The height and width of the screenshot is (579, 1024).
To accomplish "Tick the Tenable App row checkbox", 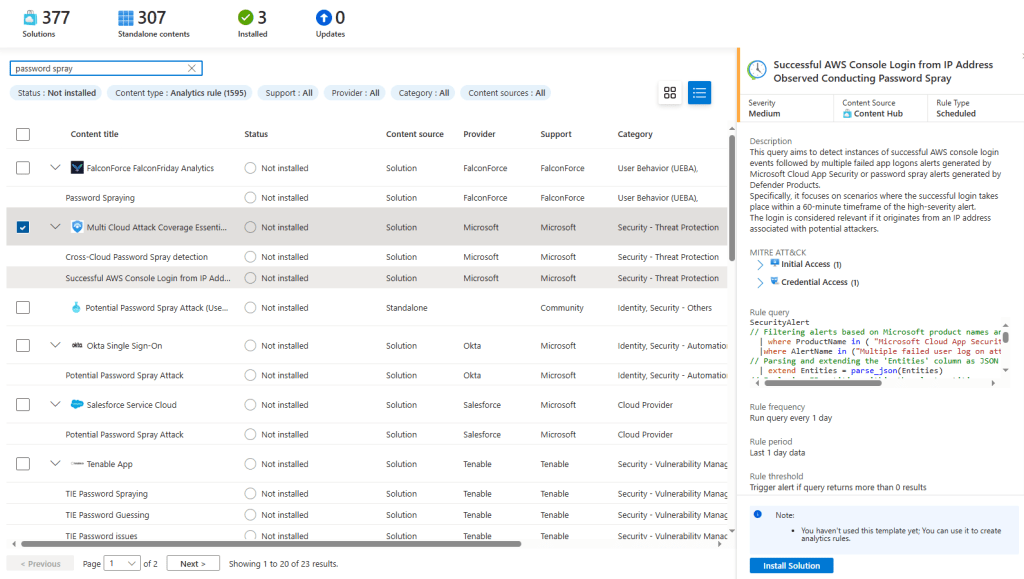I will tap(23, 464).
